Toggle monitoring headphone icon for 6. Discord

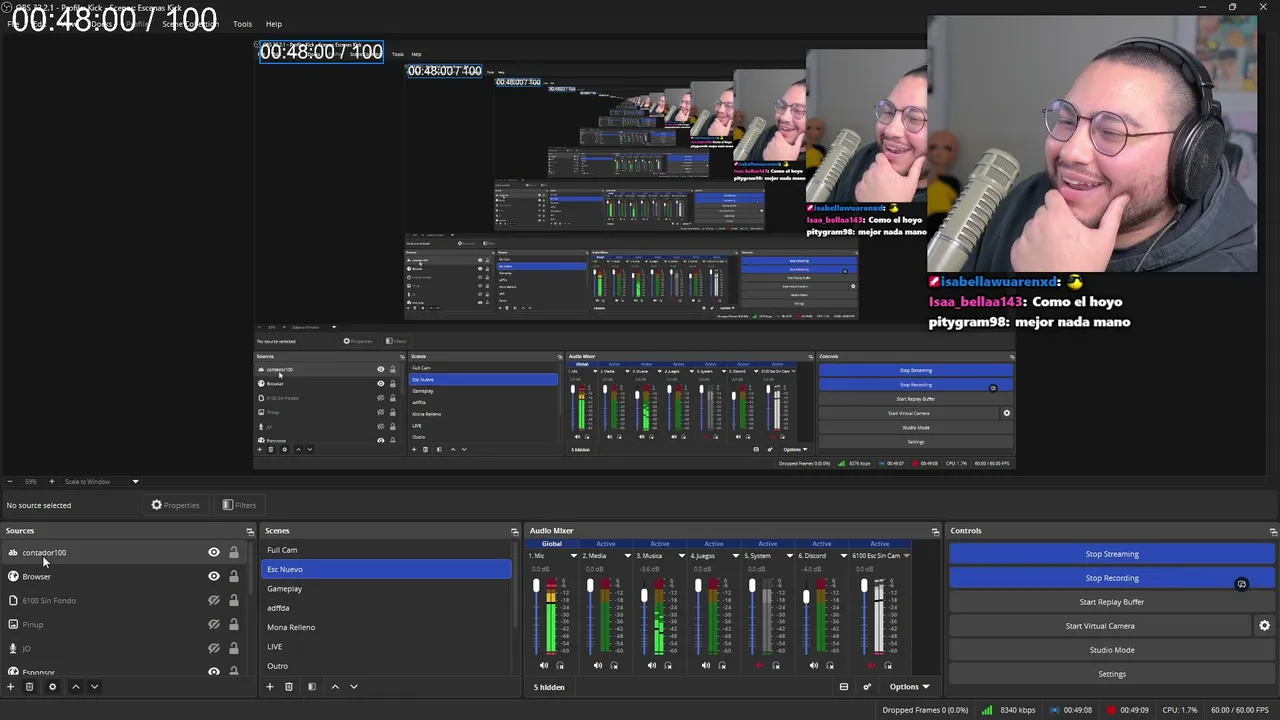(x=830, y=665)
